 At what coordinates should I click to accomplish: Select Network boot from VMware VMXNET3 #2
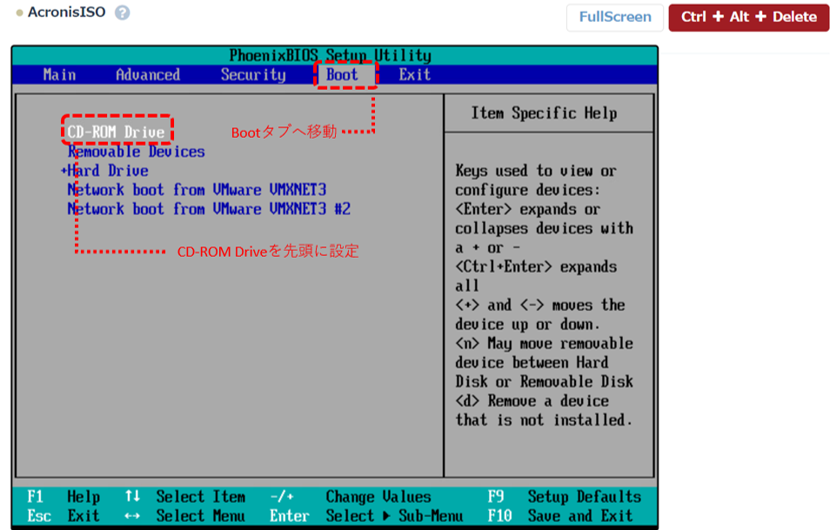click(x=208, y=209)
